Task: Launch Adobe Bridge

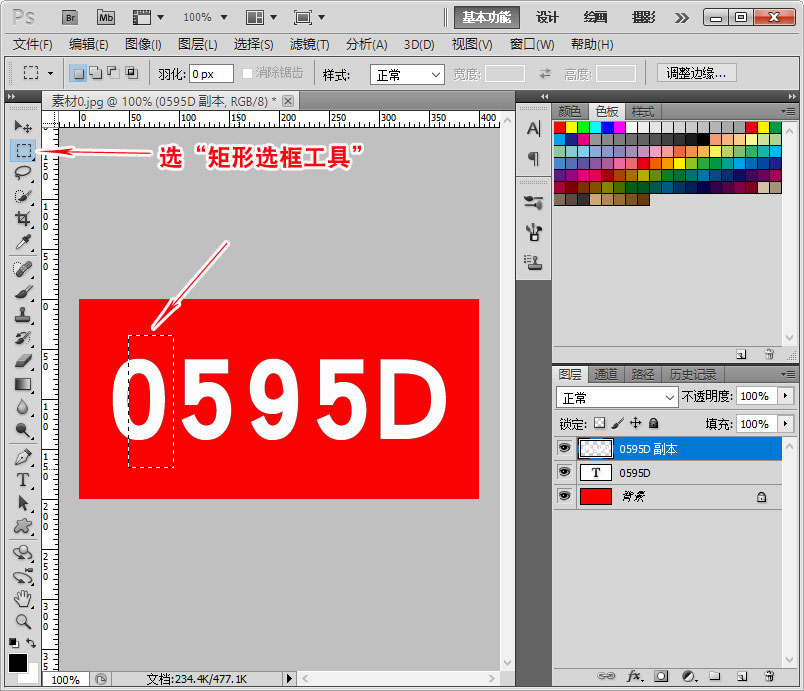Action: tap(70, 17)
